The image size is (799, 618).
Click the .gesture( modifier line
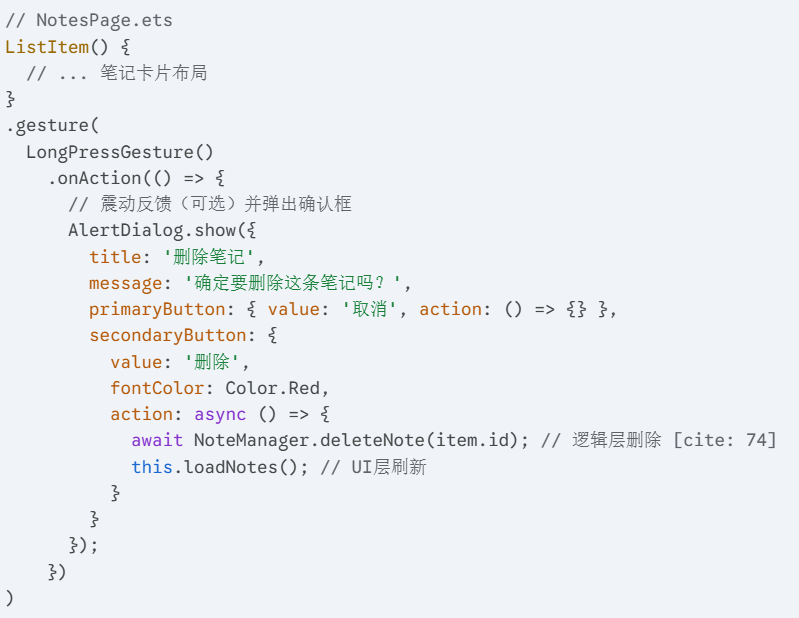click(x=52, y=125)
